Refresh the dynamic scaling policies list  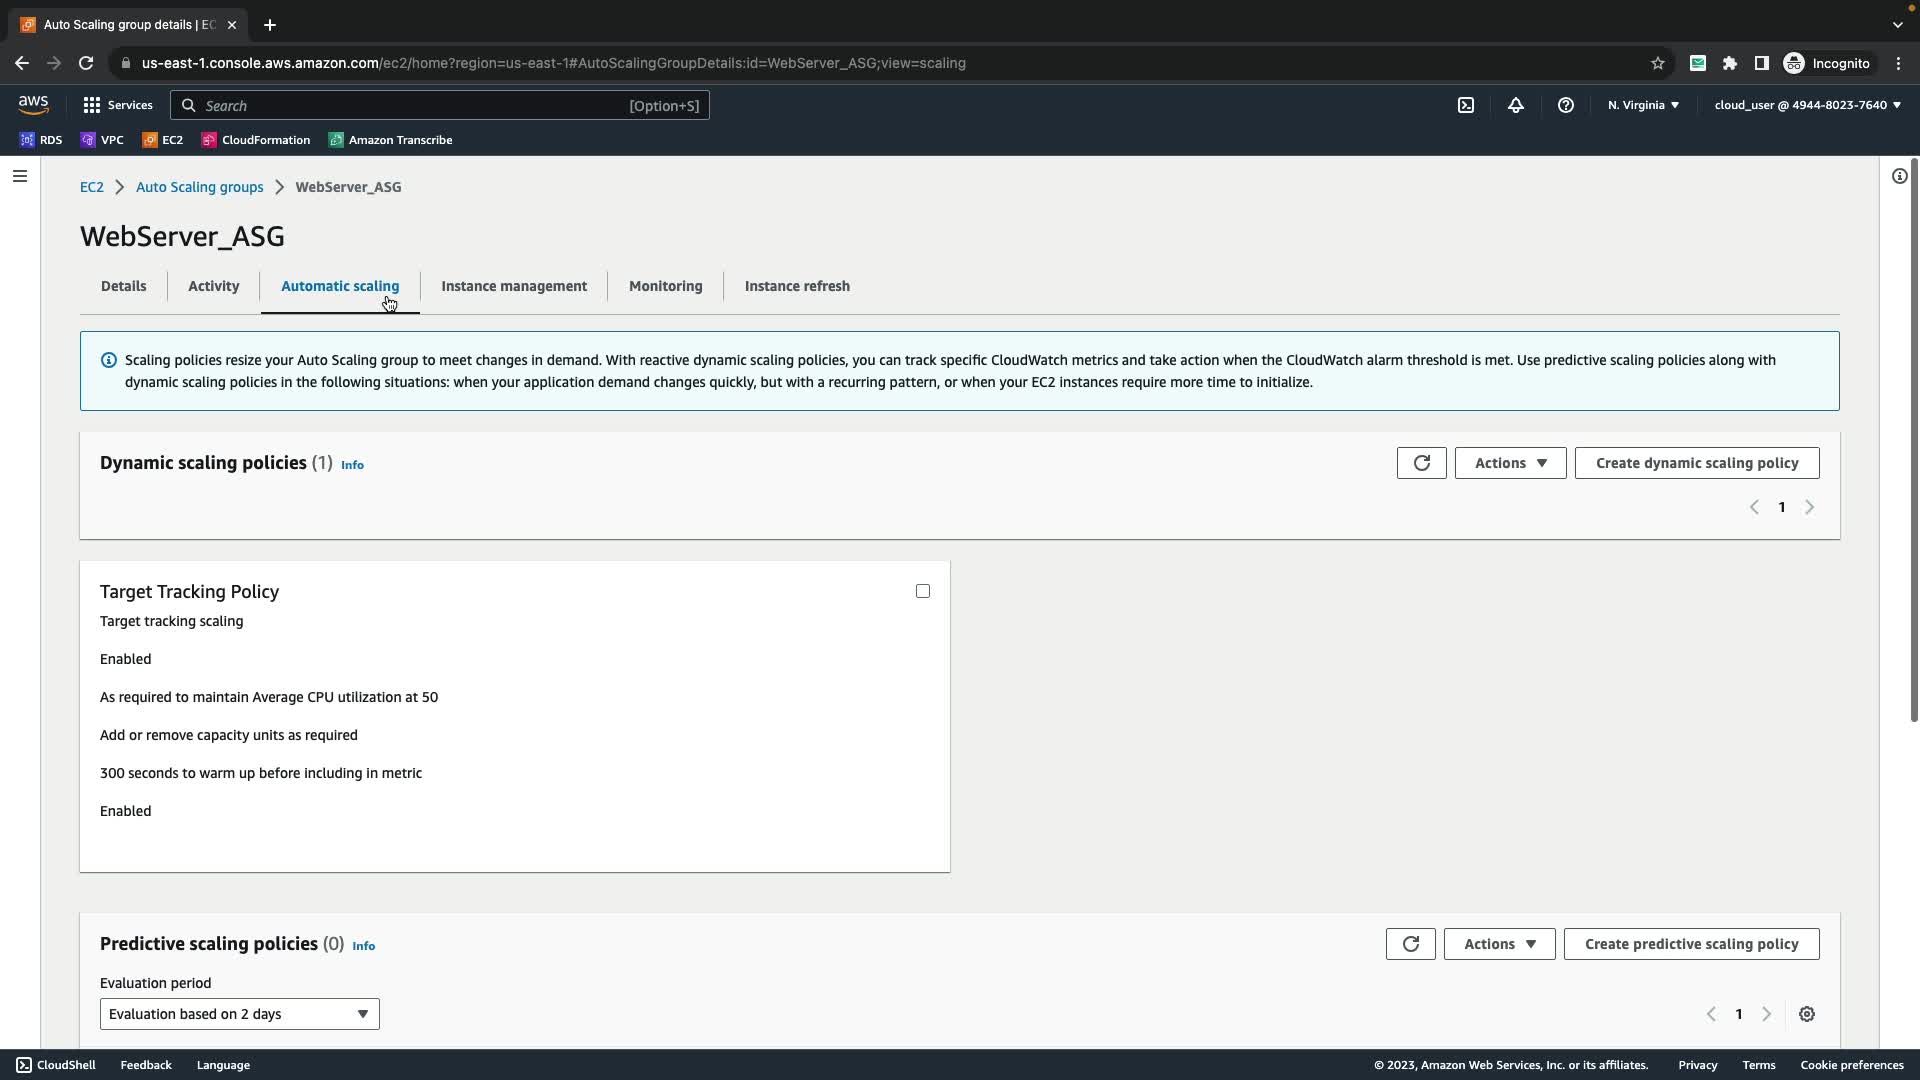(1421, 463)
